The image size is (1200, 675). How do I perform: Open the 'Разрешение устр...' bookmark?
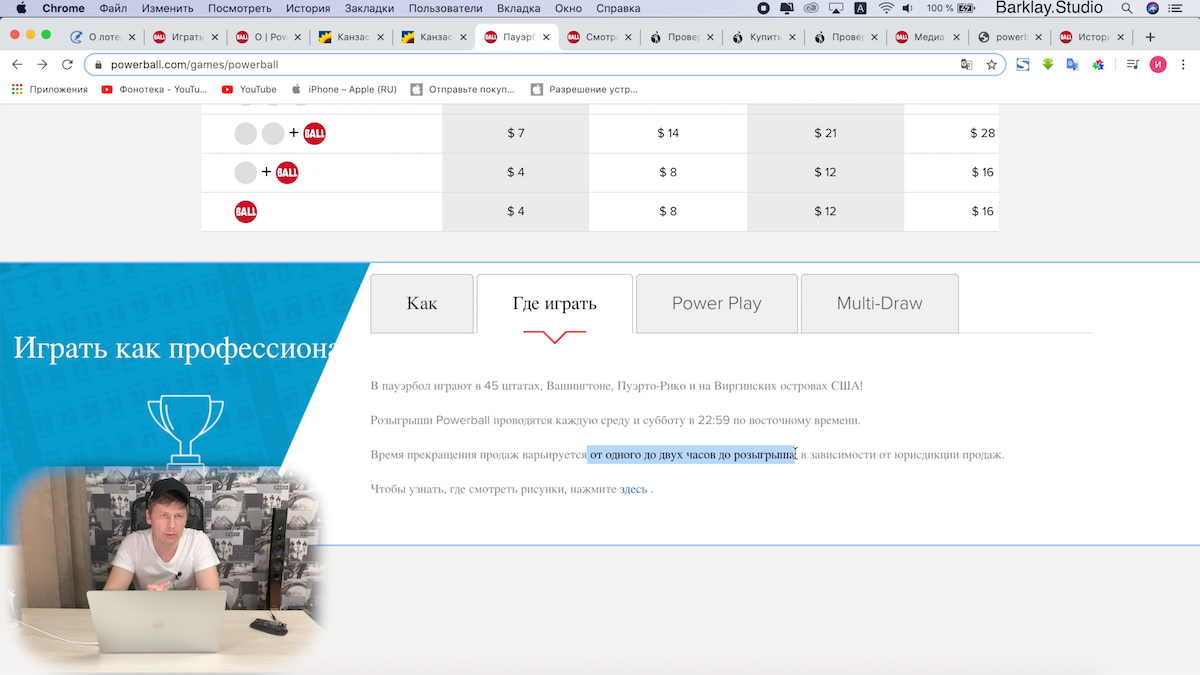pos(584,89)
